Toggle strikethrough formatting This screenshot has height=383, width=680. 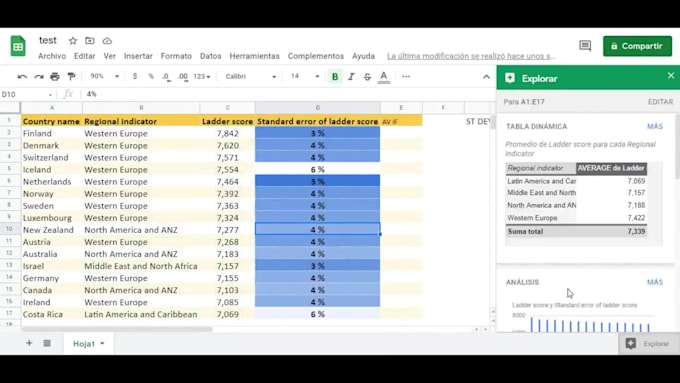(367, 77)
